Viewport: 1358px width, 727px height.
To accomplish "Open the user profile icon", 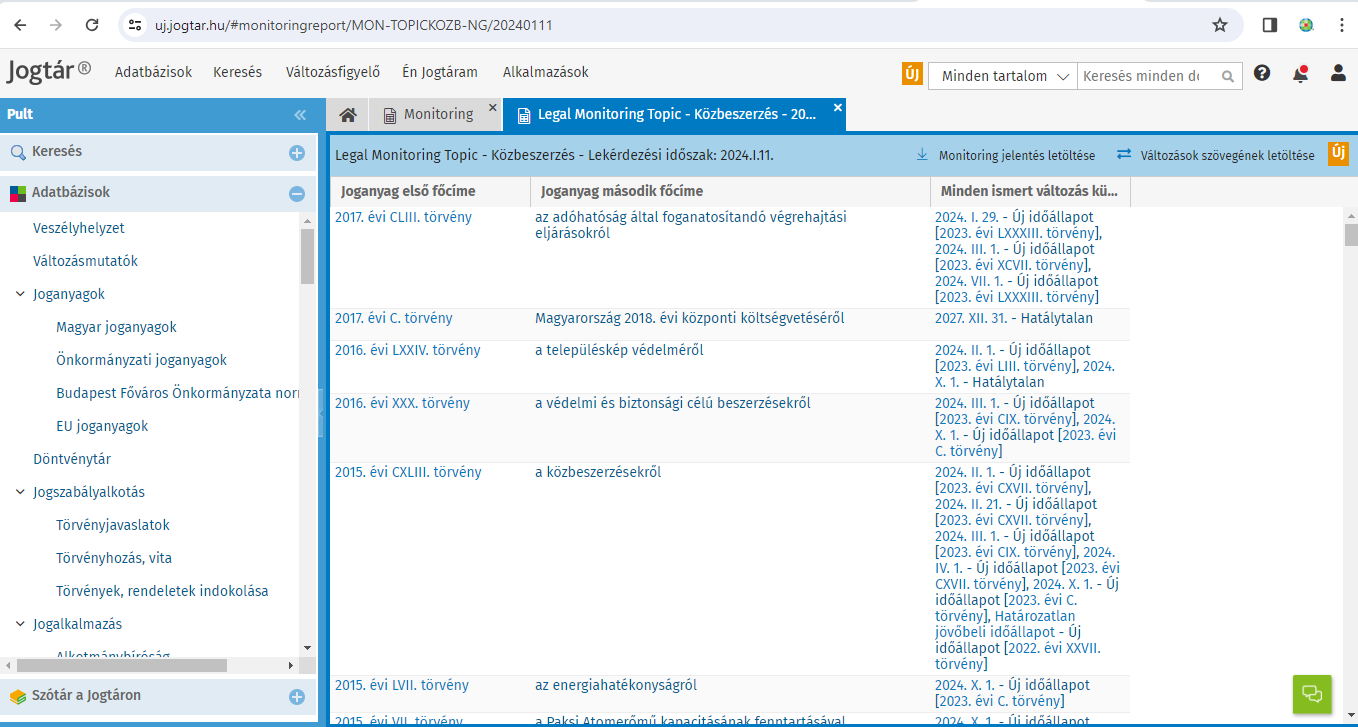I will tap(1338, 73).
